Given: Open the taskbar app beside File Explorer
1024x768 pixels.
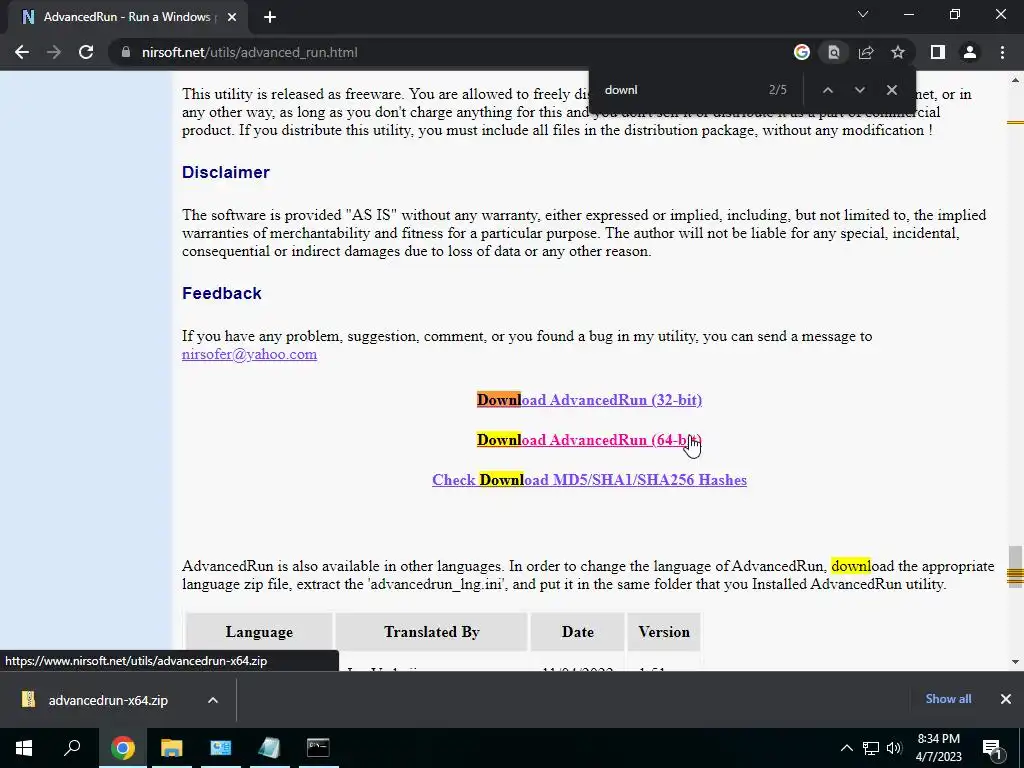Looking at the screenshot, I should pyautogui.click(x=220, y=748).
